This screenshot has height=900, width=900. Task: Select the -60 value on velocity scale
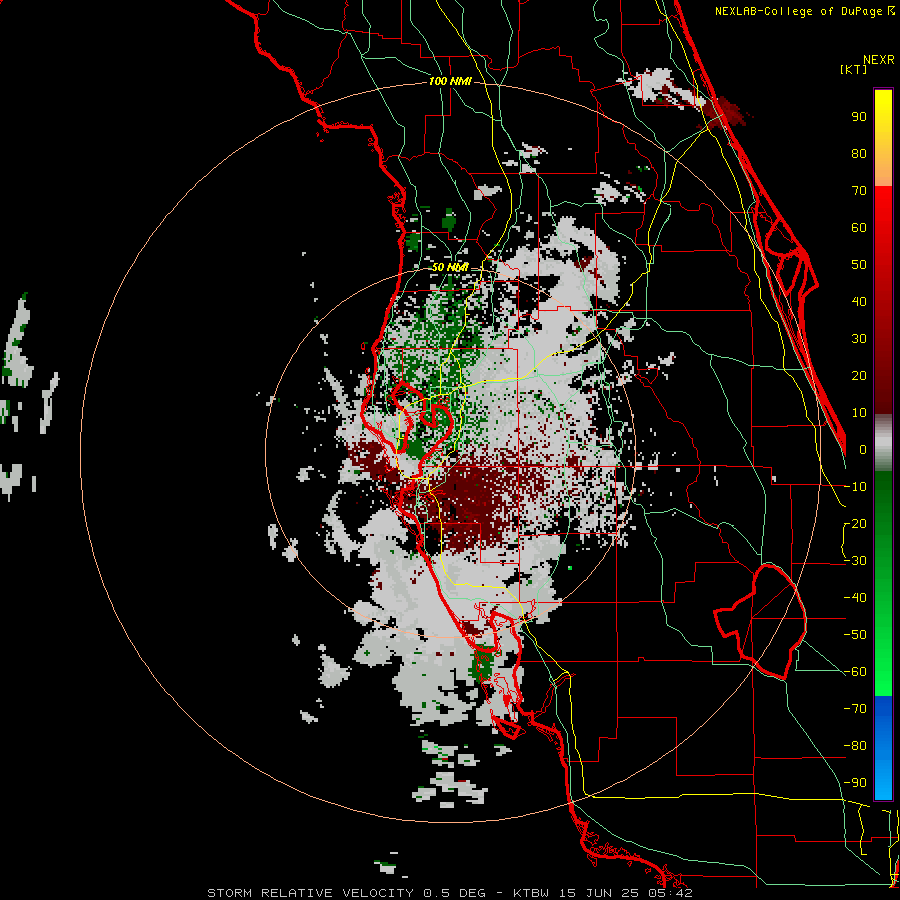(x=855, y=672)
